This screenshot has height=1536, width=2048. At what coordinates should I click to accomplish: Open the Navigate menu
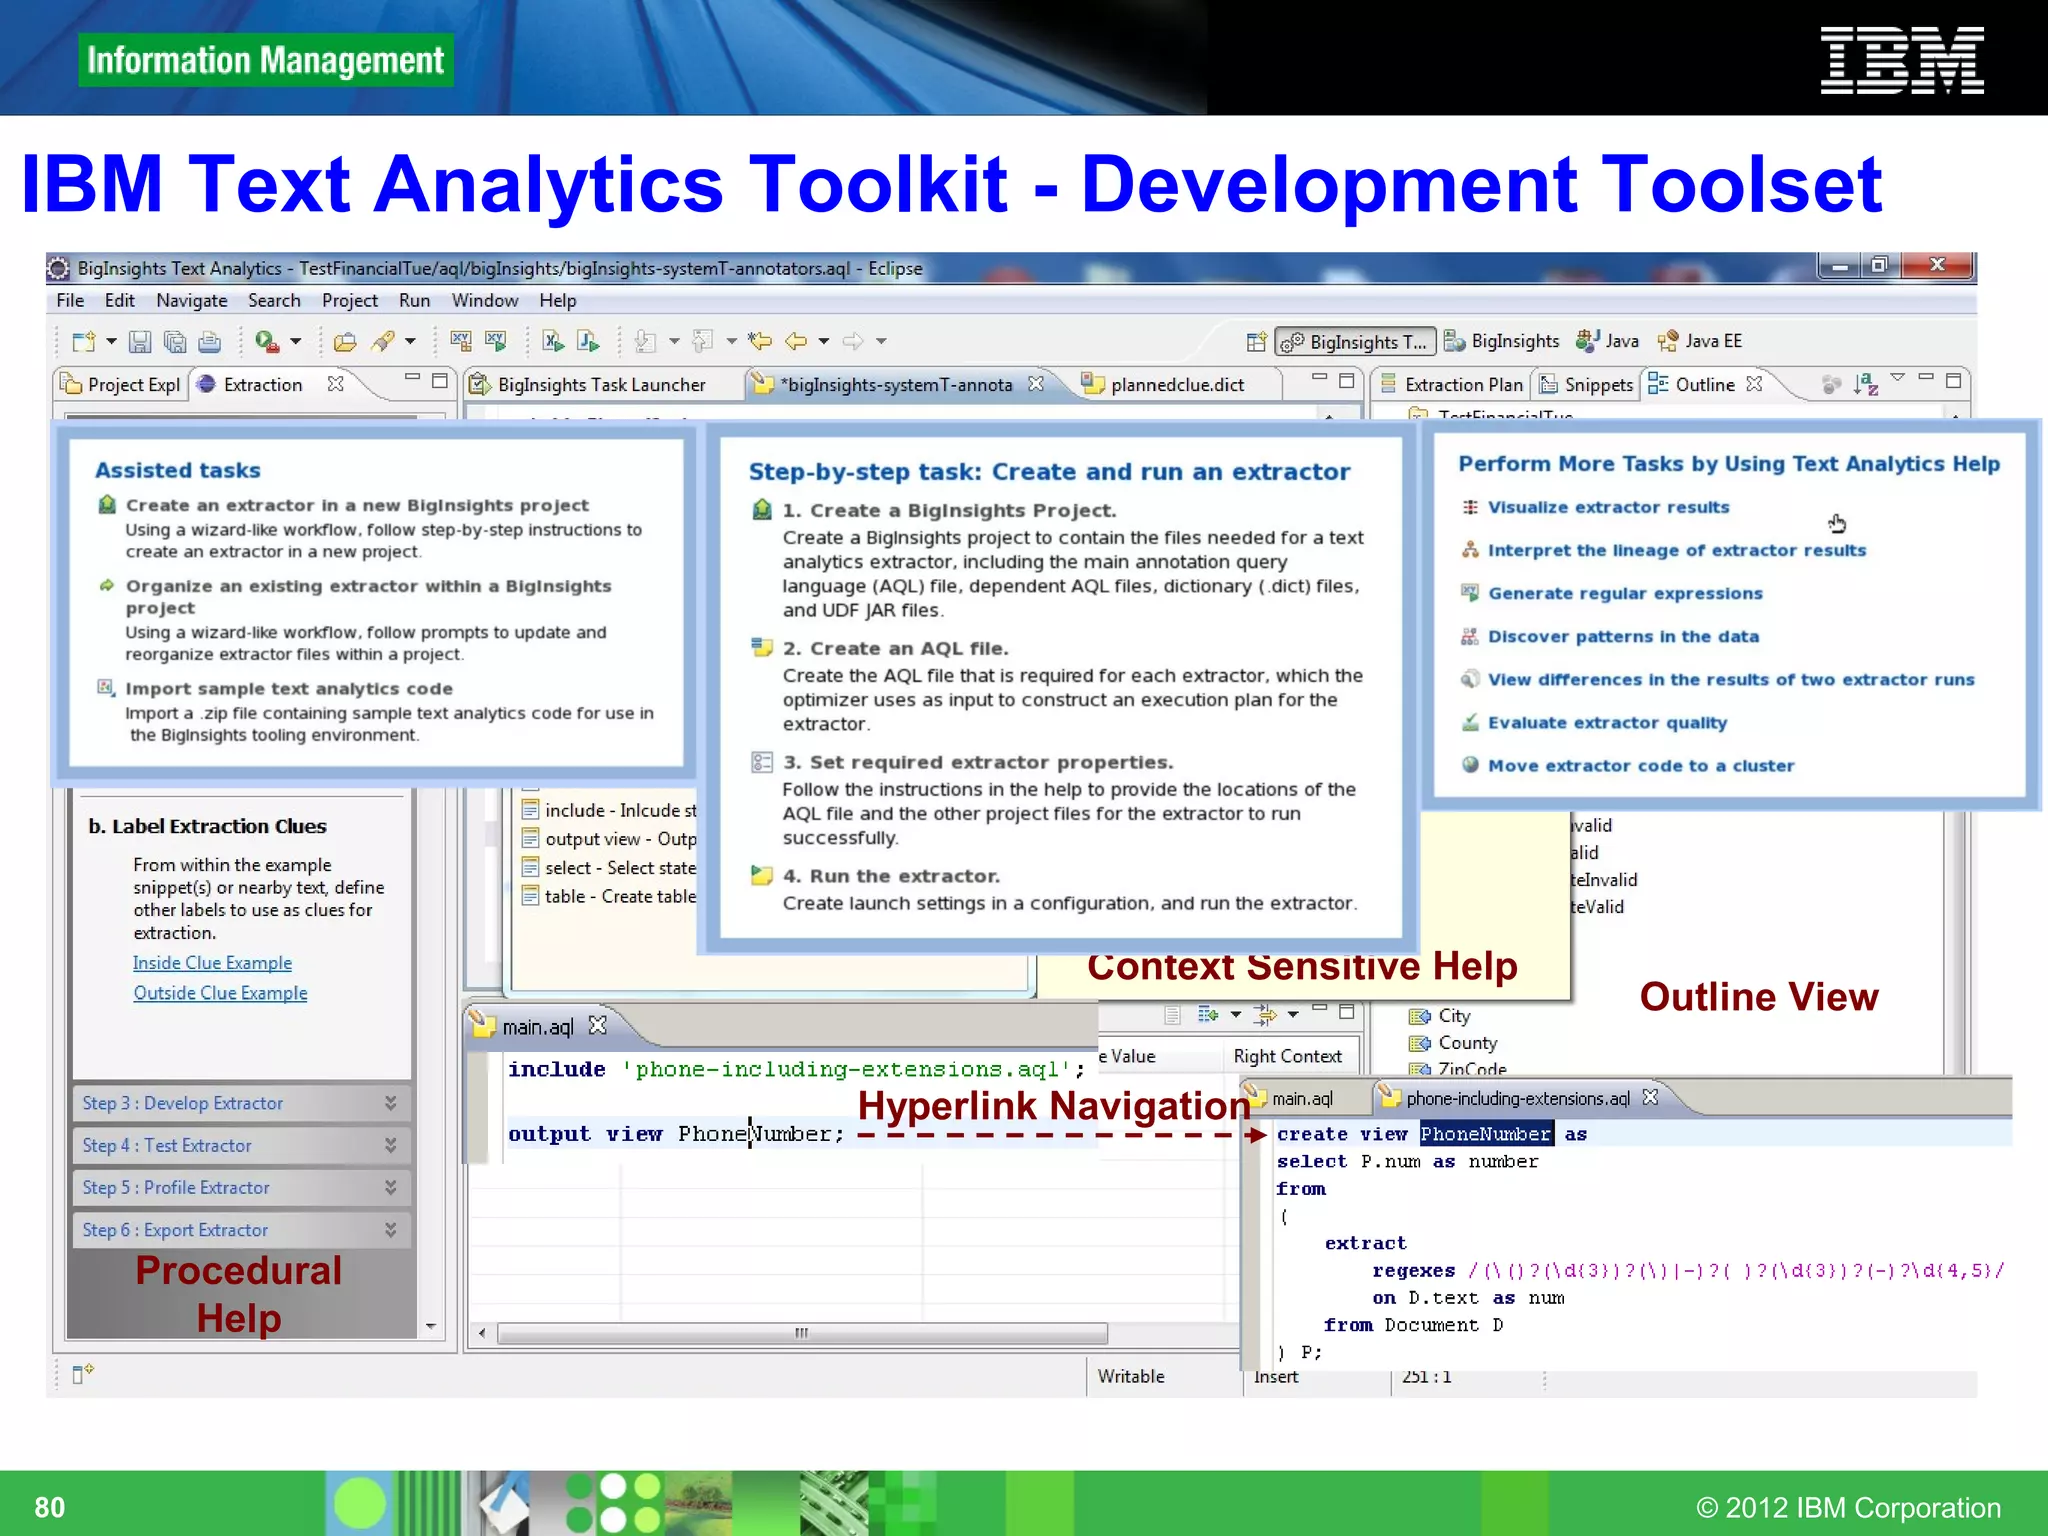[191, 300]
